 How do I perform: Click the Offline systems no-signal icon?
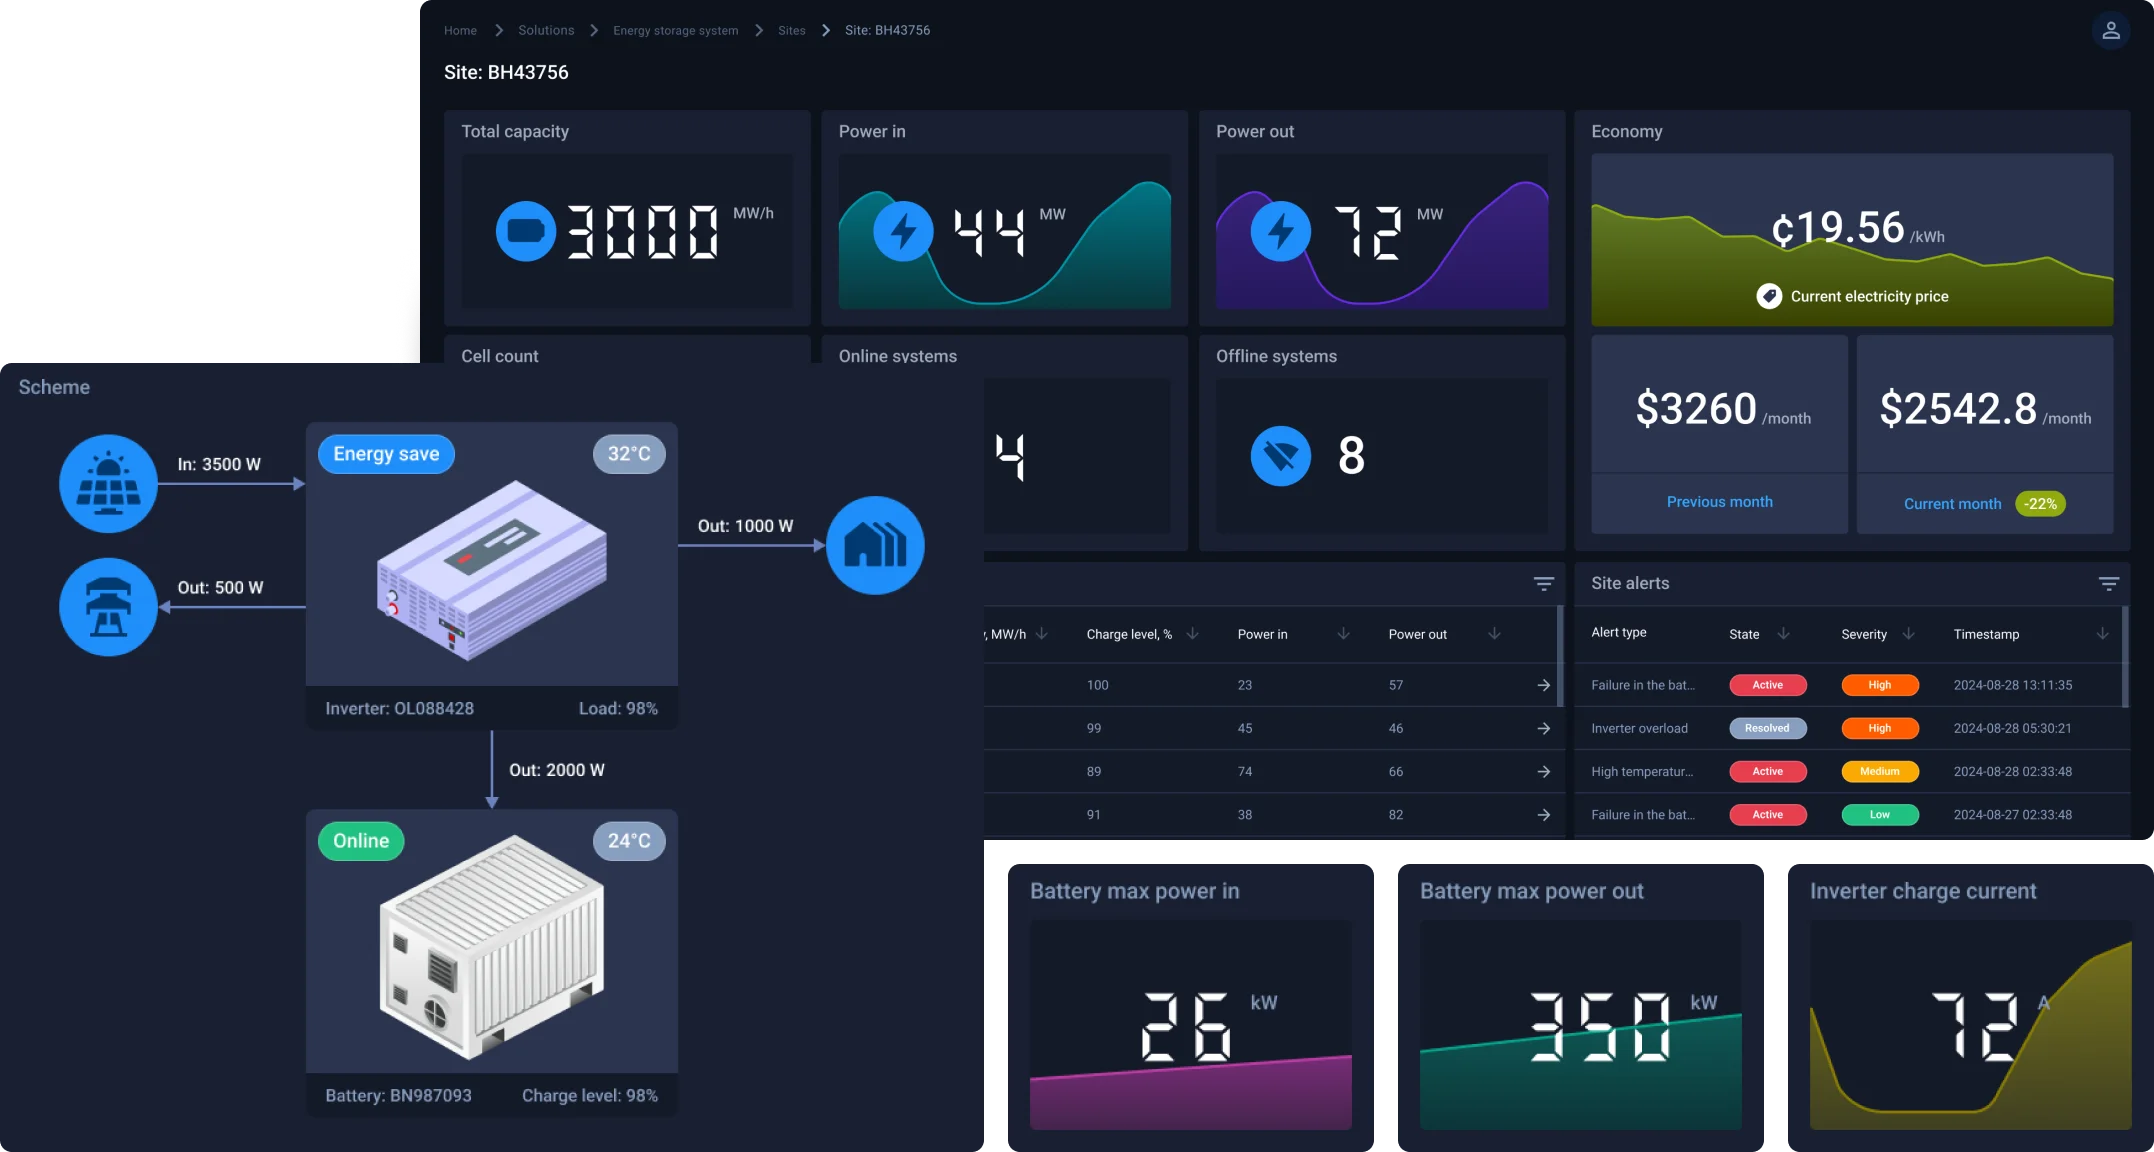click(x=1281, y=456)
